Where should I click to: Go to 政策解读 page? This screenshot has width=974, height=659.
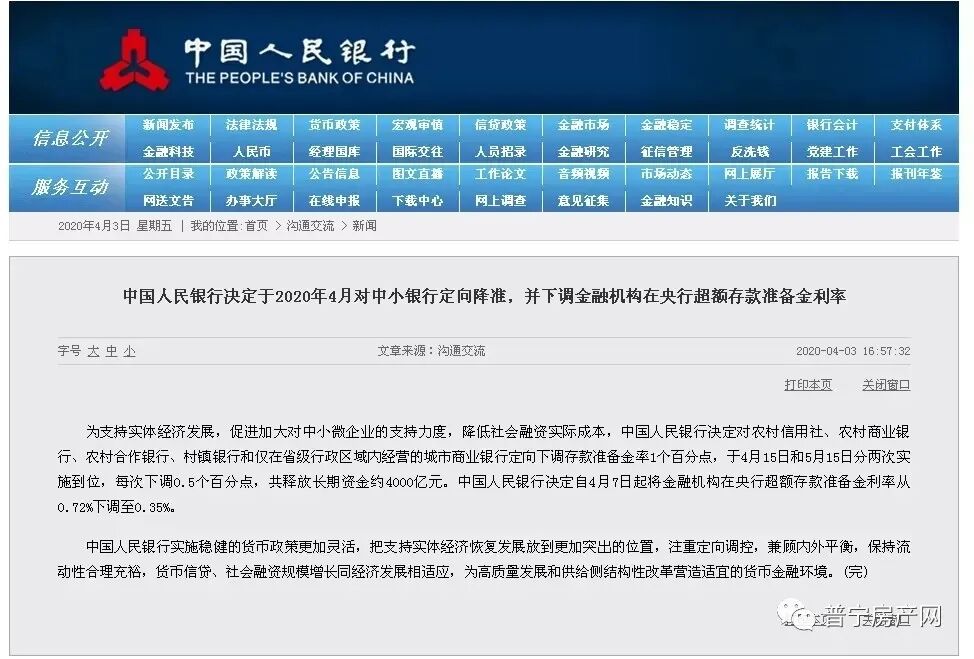click(252, 174)
